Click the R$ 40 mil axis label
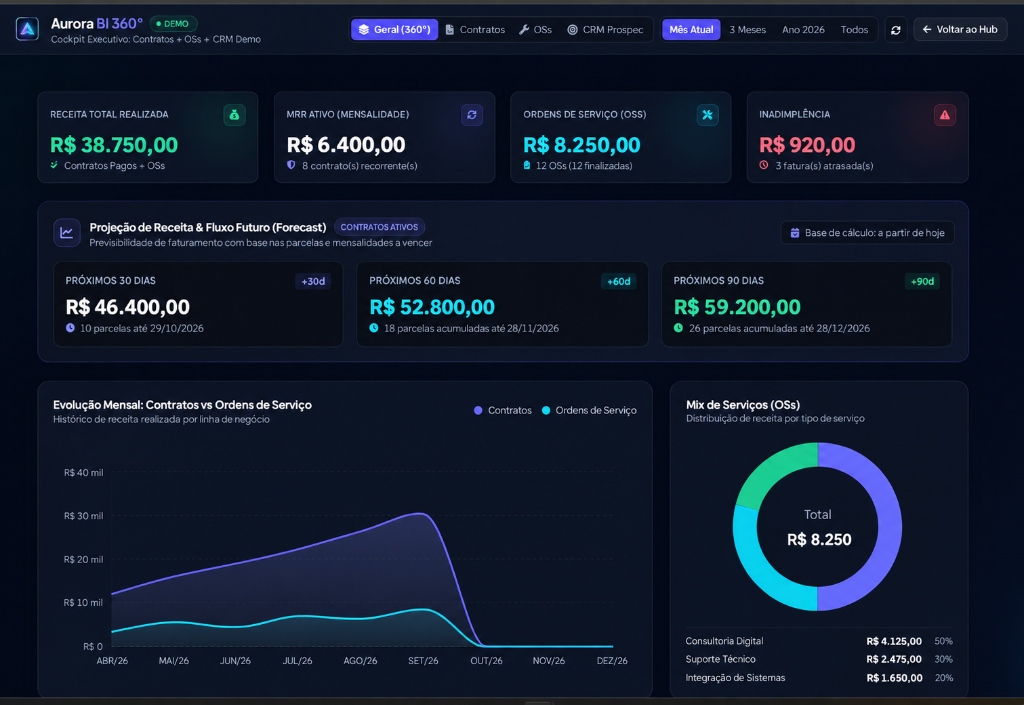 tap(84, 473)
